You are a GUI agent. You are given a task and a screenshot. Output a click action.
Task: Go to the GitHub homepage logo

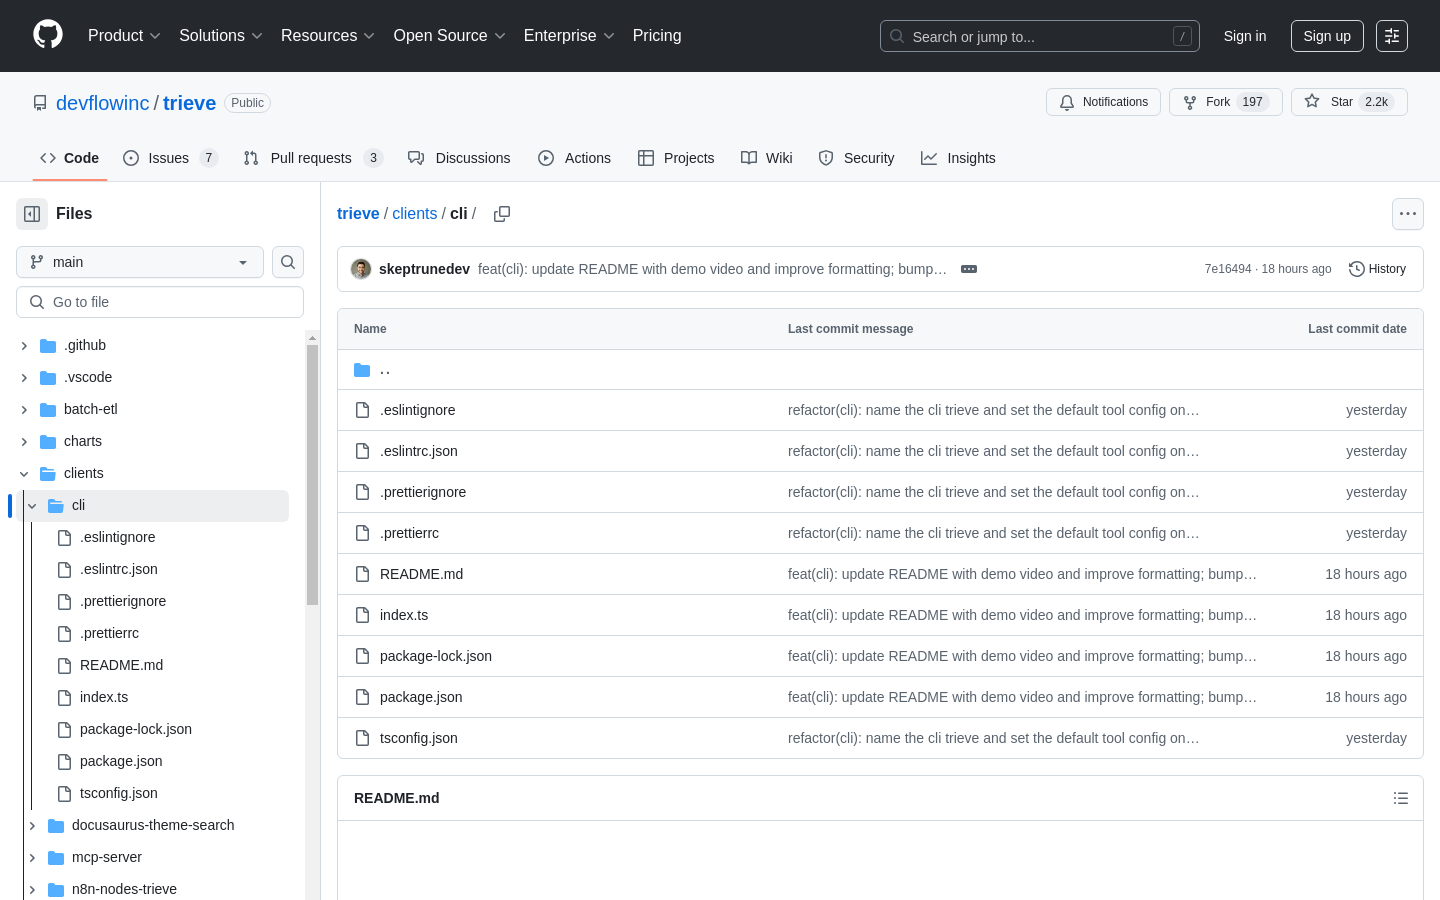click(48, 35)
